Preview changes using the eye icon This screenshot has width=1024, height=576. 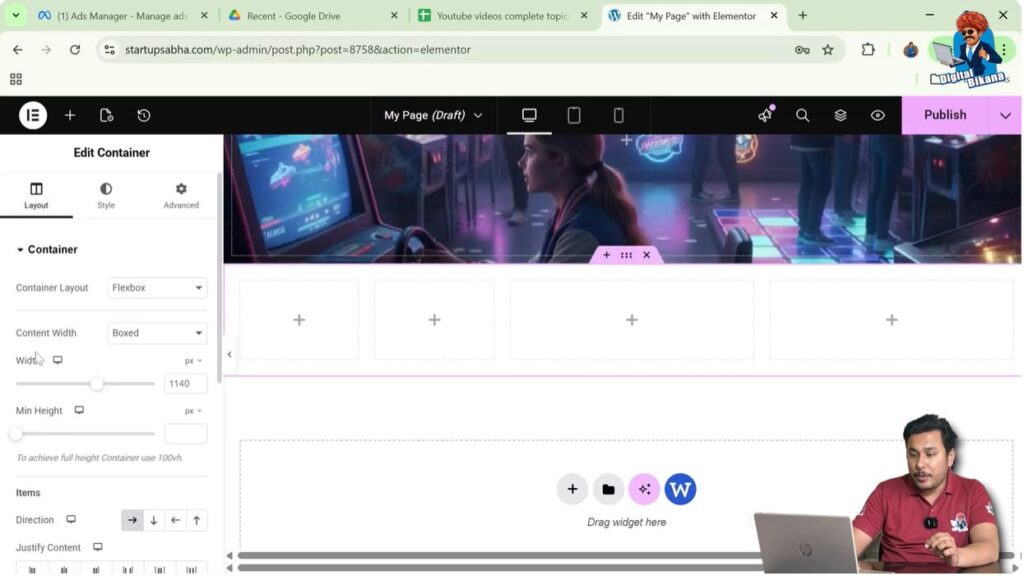(x=878, y=115)
